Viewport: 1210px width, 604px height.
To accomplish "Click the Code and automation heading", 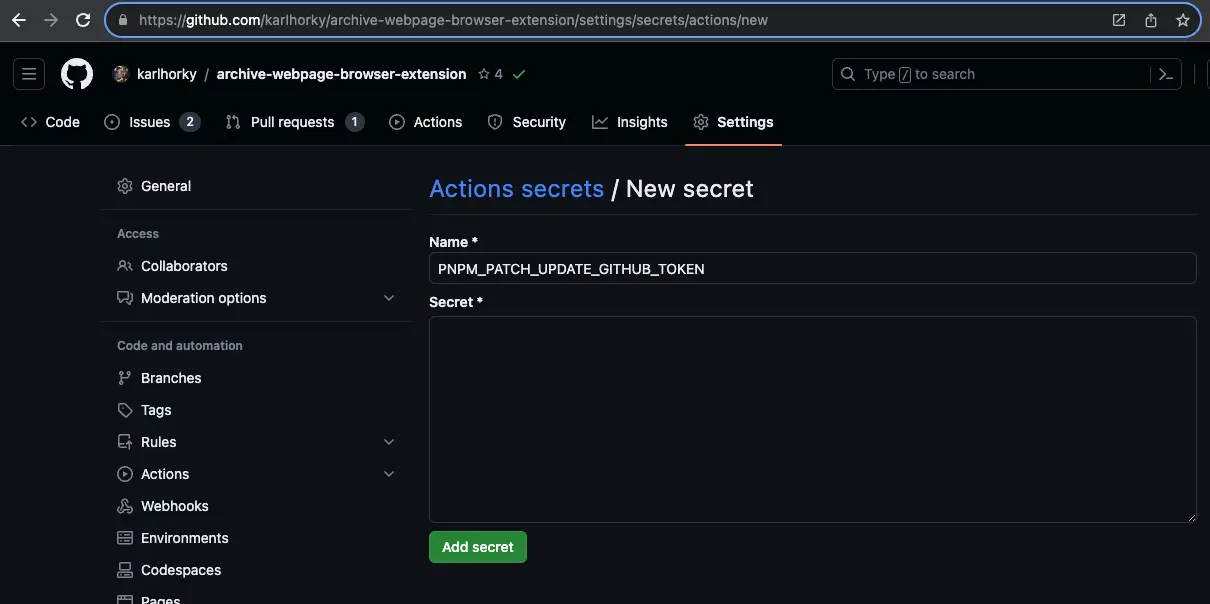I will (x=180, y=346).
